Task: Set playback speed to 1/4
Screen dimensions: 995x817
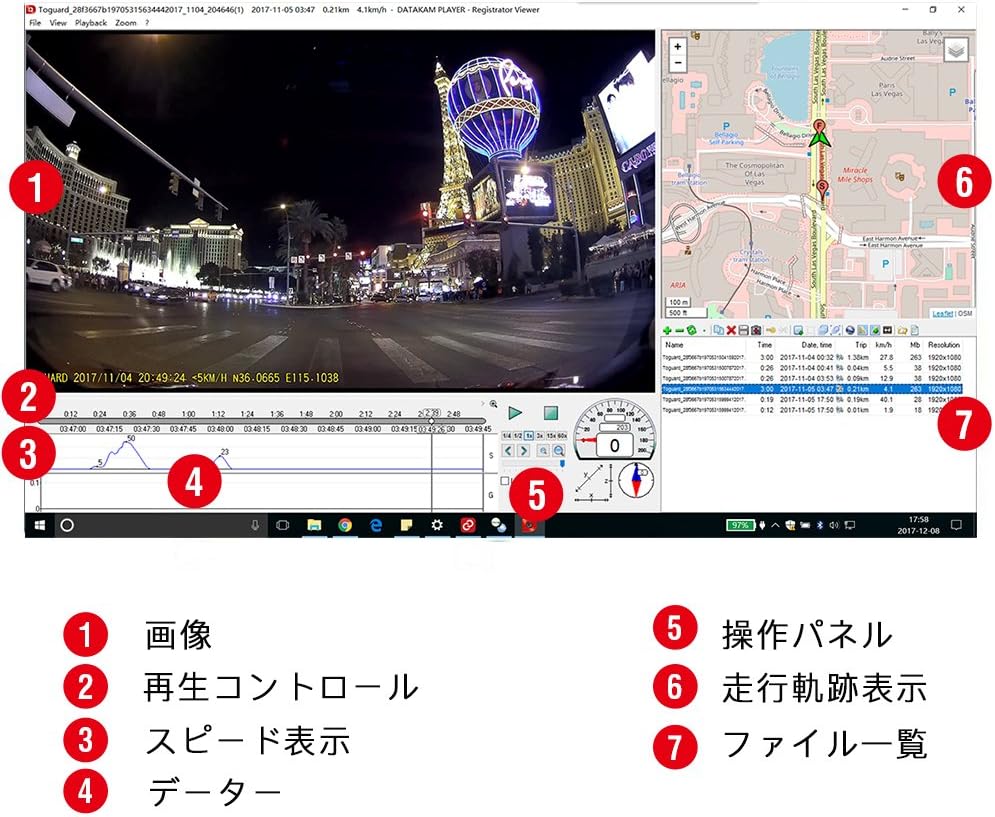Action: click(505, 436)
